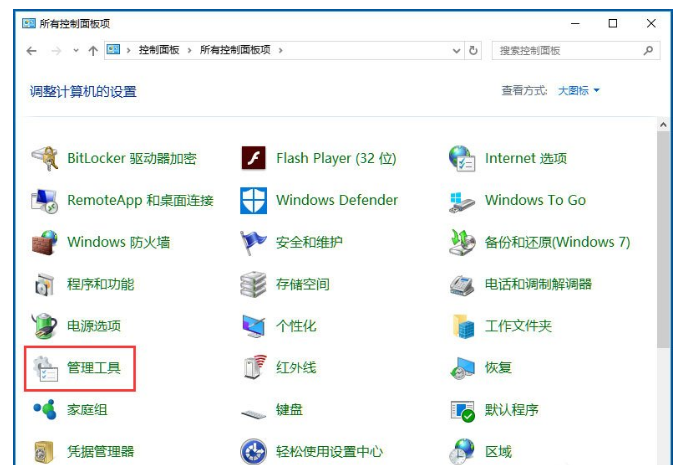Open the 红外线 infrared icon
Viewport: 681px width, 465px height.
coord(255,367)
